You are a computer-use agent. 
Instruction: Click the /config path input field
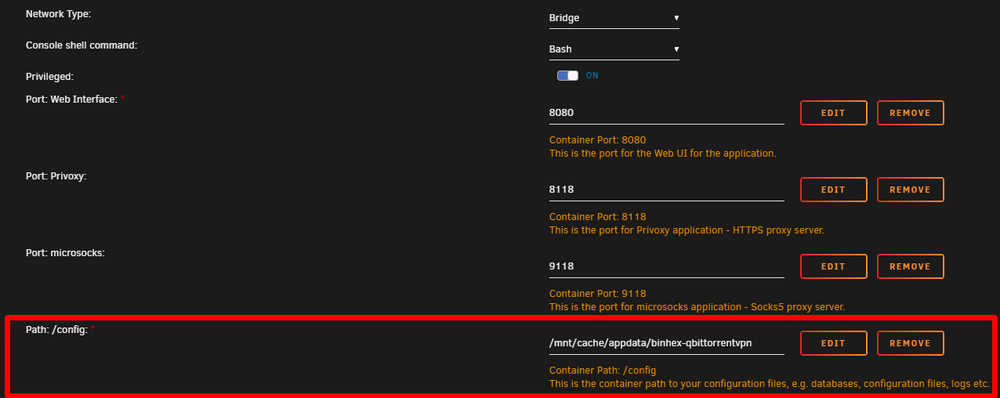[x=666, y=343]
